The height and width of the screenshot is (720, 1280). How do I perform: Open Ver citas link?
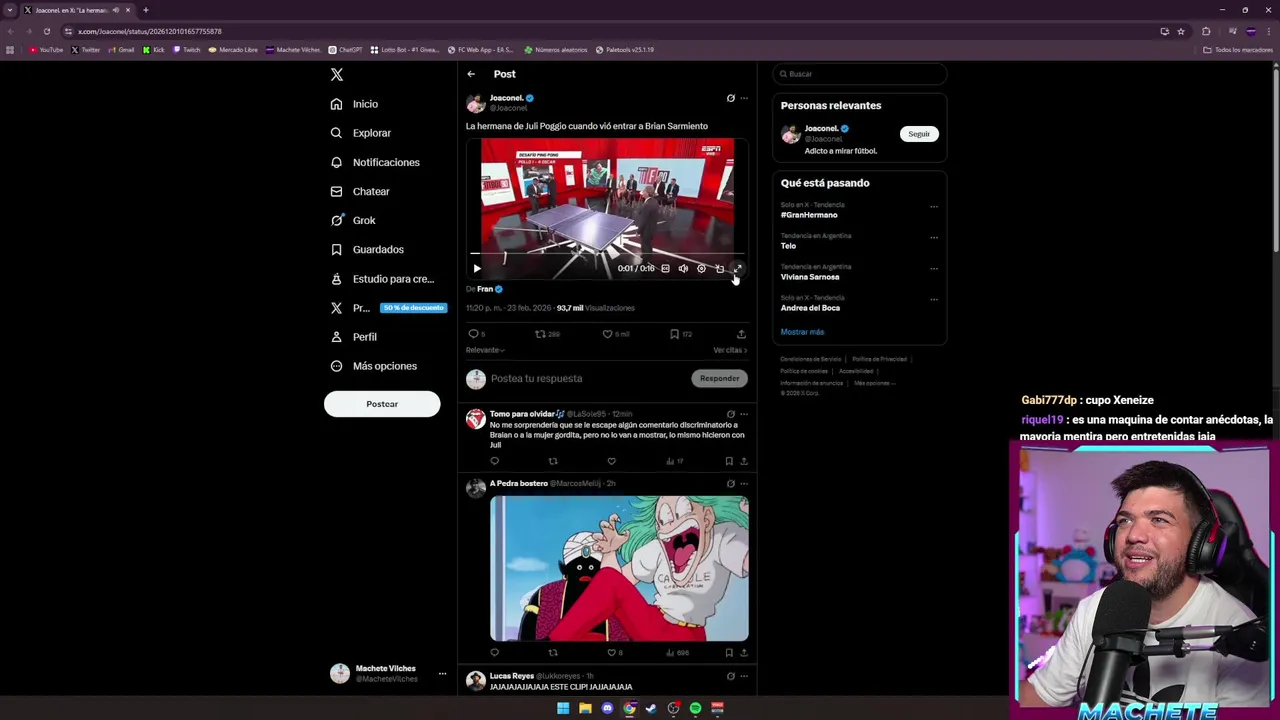coord(729,350)
